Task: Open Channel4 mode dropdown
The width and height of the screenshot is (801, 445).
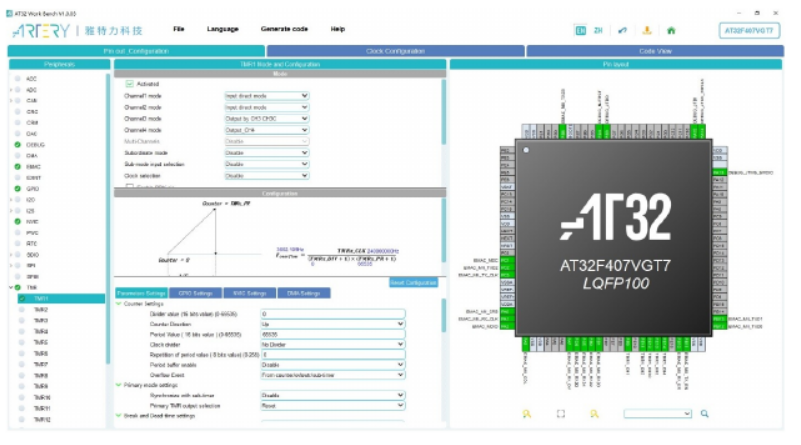Action: click(x=267, y=130)
